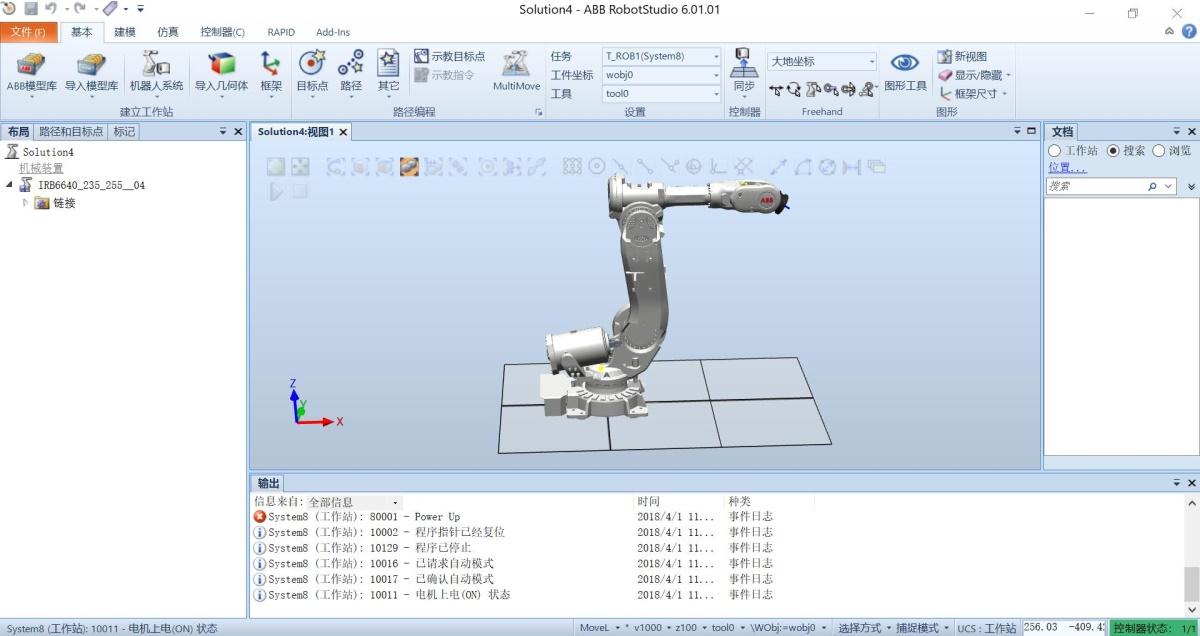1200x636 pixels.
Task: Select the Freehand move tool
Action: [776, 90]
